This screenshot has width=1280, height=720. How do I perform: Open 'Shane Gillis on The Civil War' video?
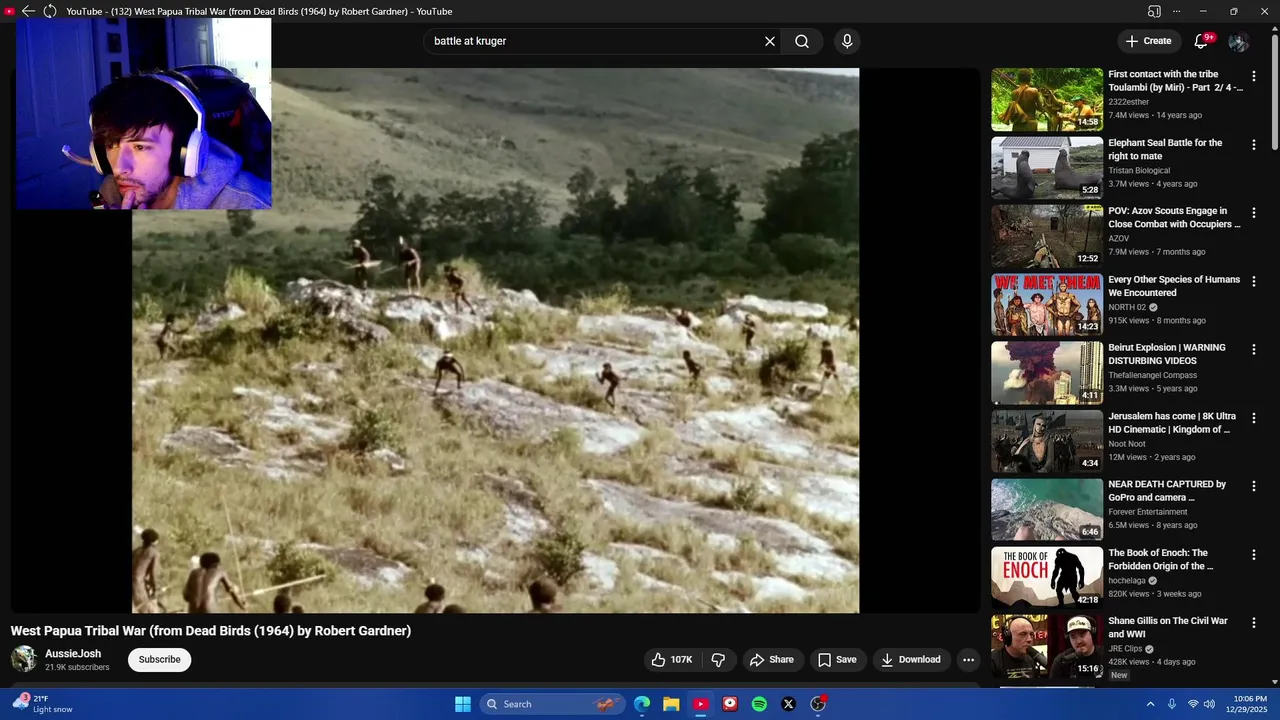tap(1168, 628)
